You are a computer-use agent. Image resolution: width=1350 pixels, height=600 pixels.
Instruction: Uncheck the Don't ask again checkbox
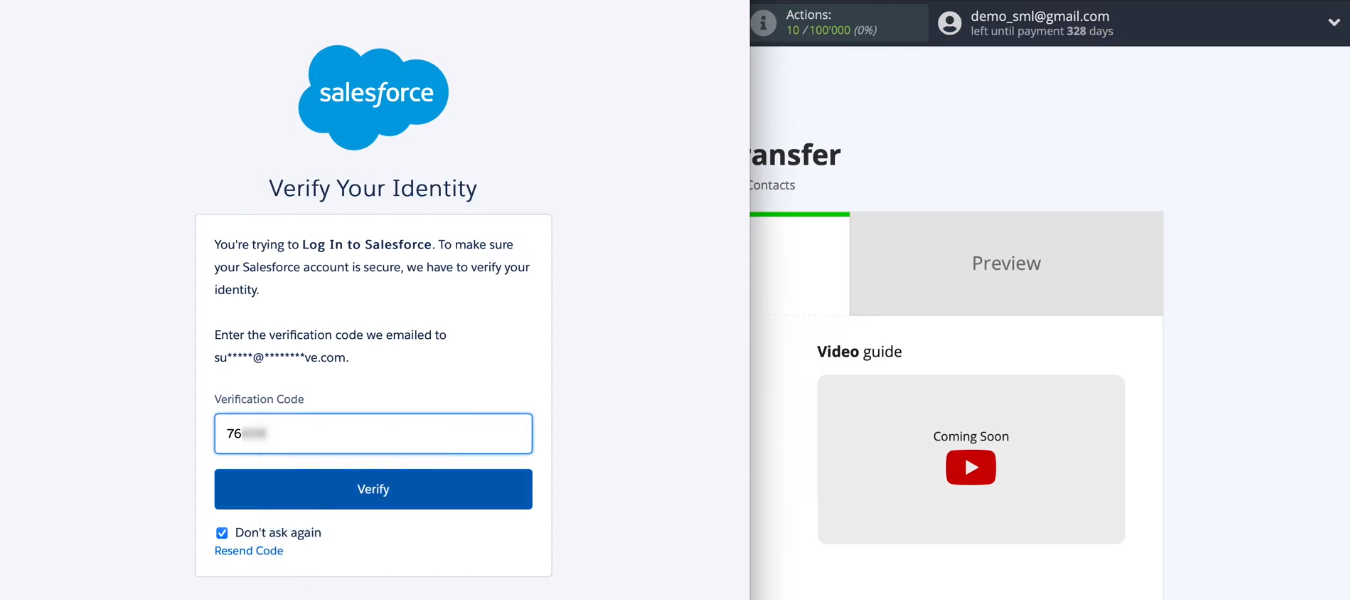coord(222,533)
